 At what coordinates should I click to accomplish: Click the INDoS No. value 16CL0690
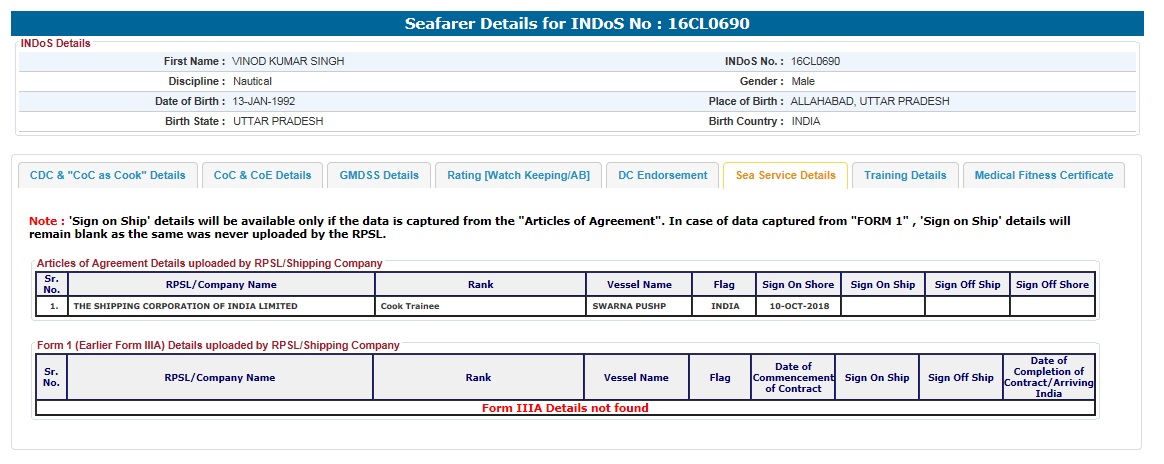pyautogui.click(x=815, y=61)
